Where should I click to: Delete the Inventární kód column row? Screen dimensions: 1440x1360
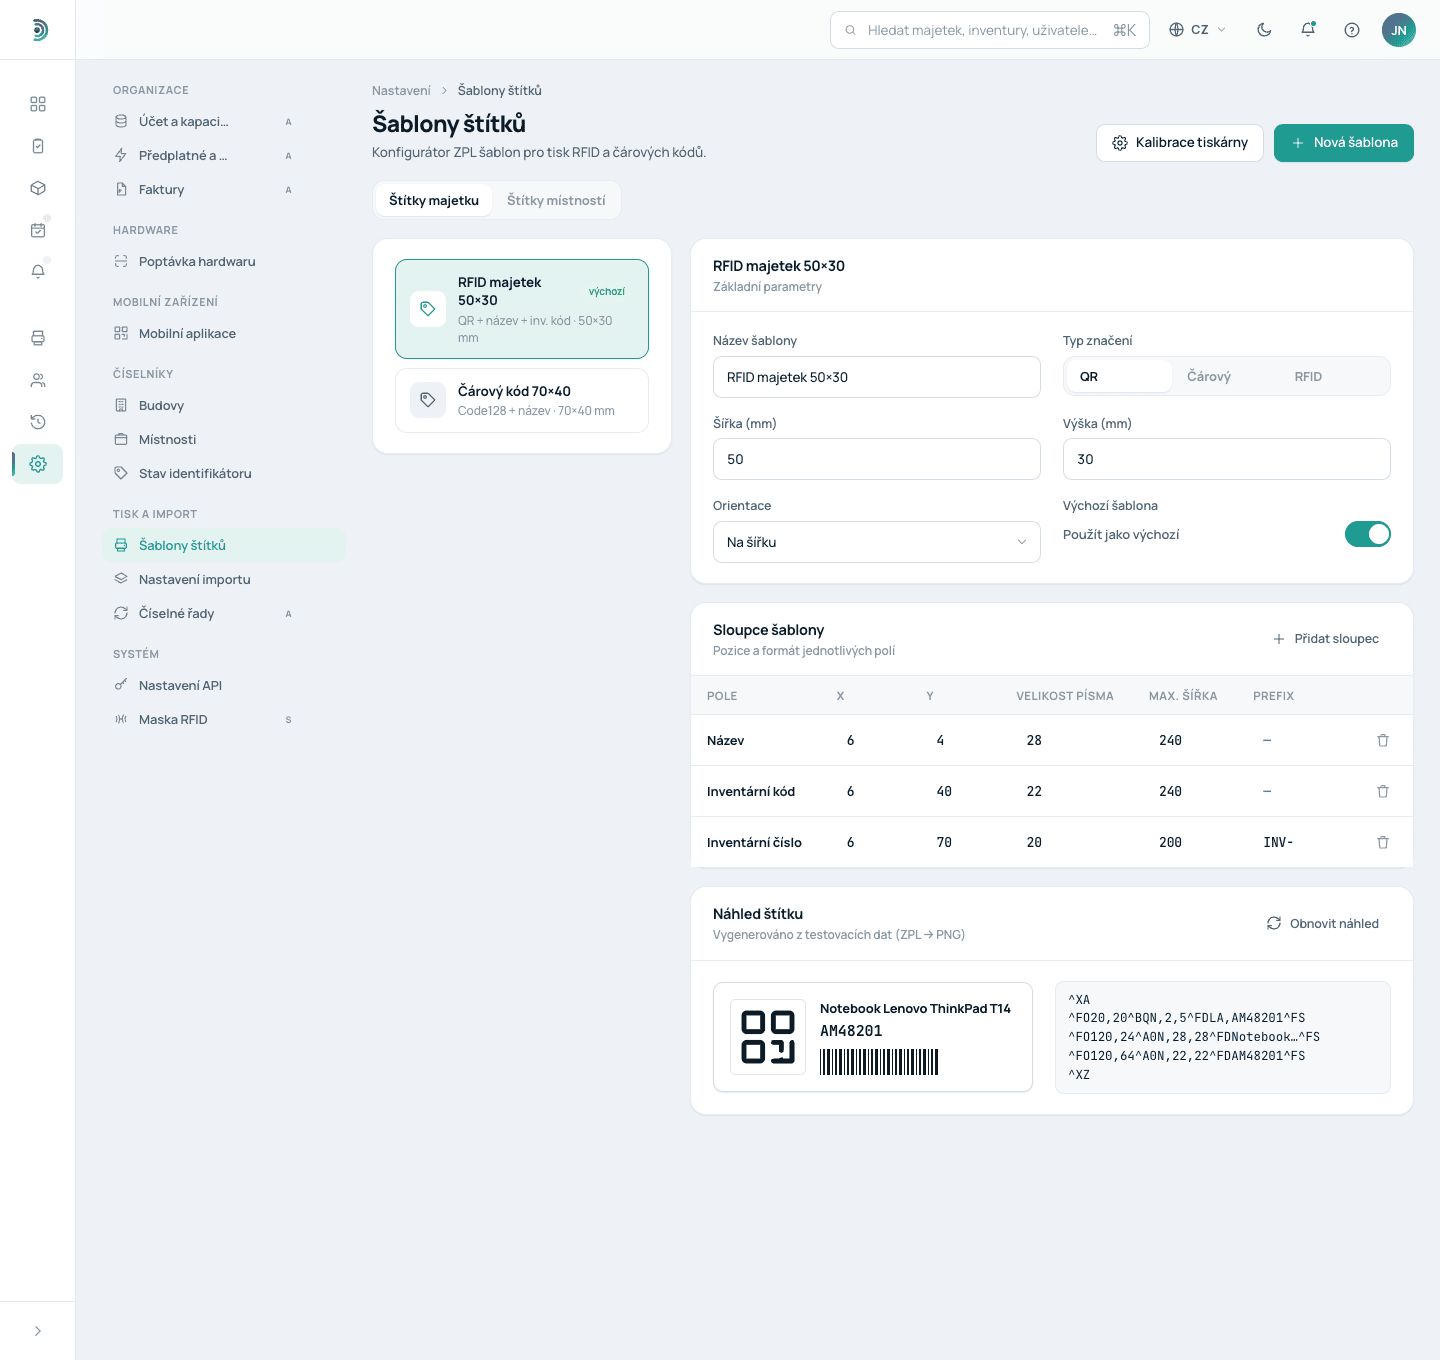tap(1383, 791)
